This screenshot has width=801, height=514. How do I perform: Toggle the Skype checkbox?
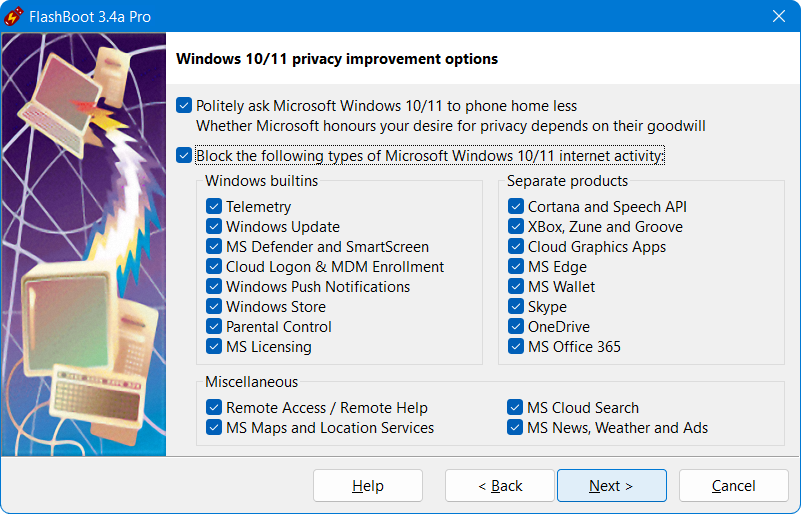pos(516,307)
